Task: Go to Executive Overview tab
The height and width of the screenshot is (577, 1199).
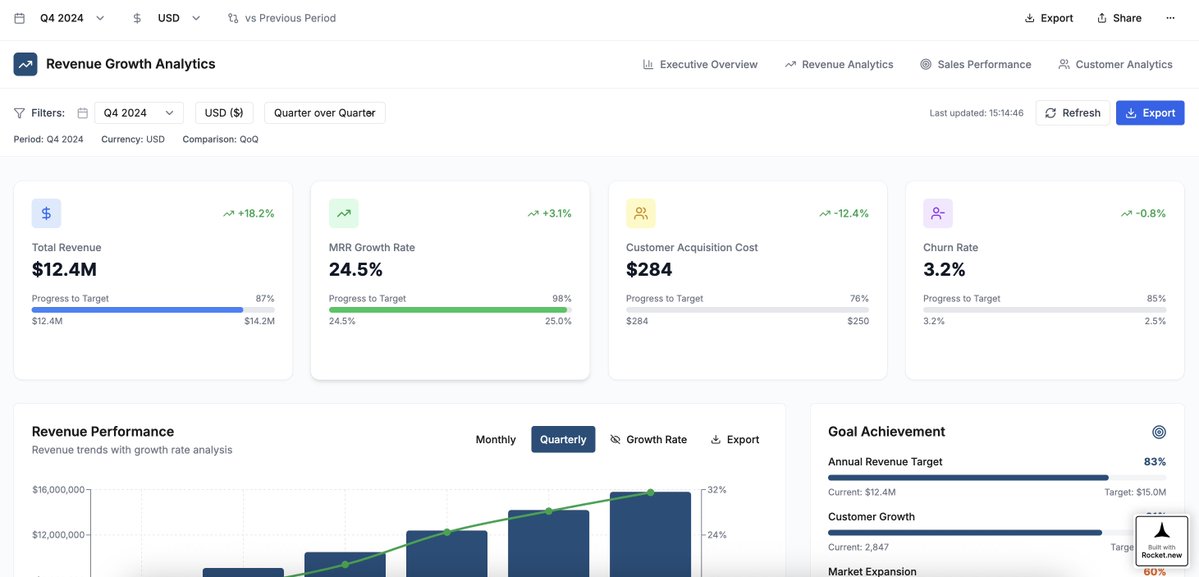Action: pos(700,64)
